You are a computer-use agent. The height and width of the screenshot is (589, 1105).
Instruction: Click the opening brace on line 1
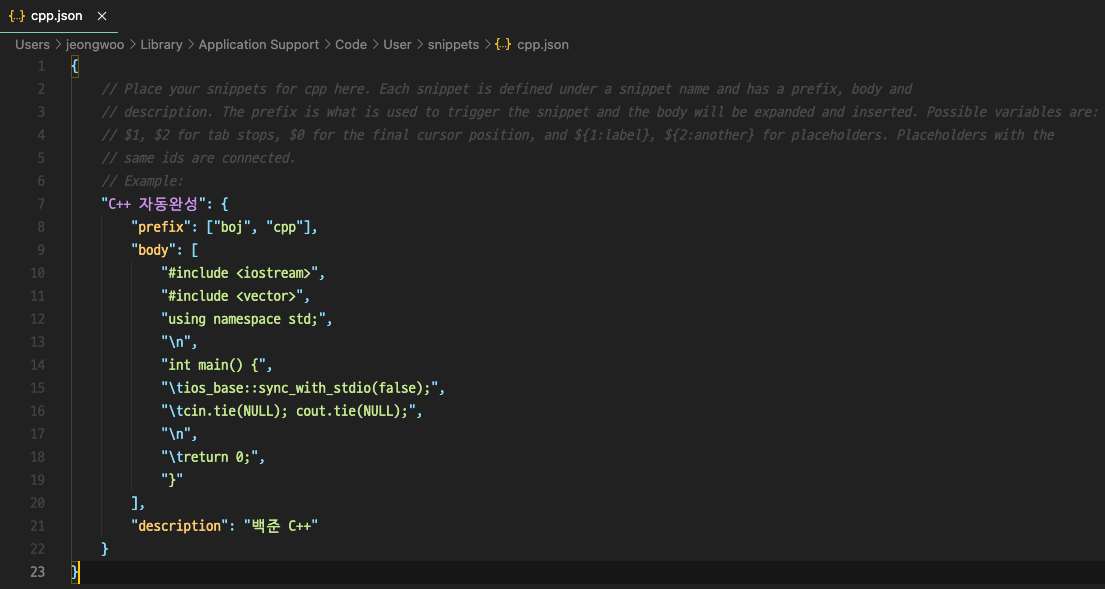pos(75,66)
